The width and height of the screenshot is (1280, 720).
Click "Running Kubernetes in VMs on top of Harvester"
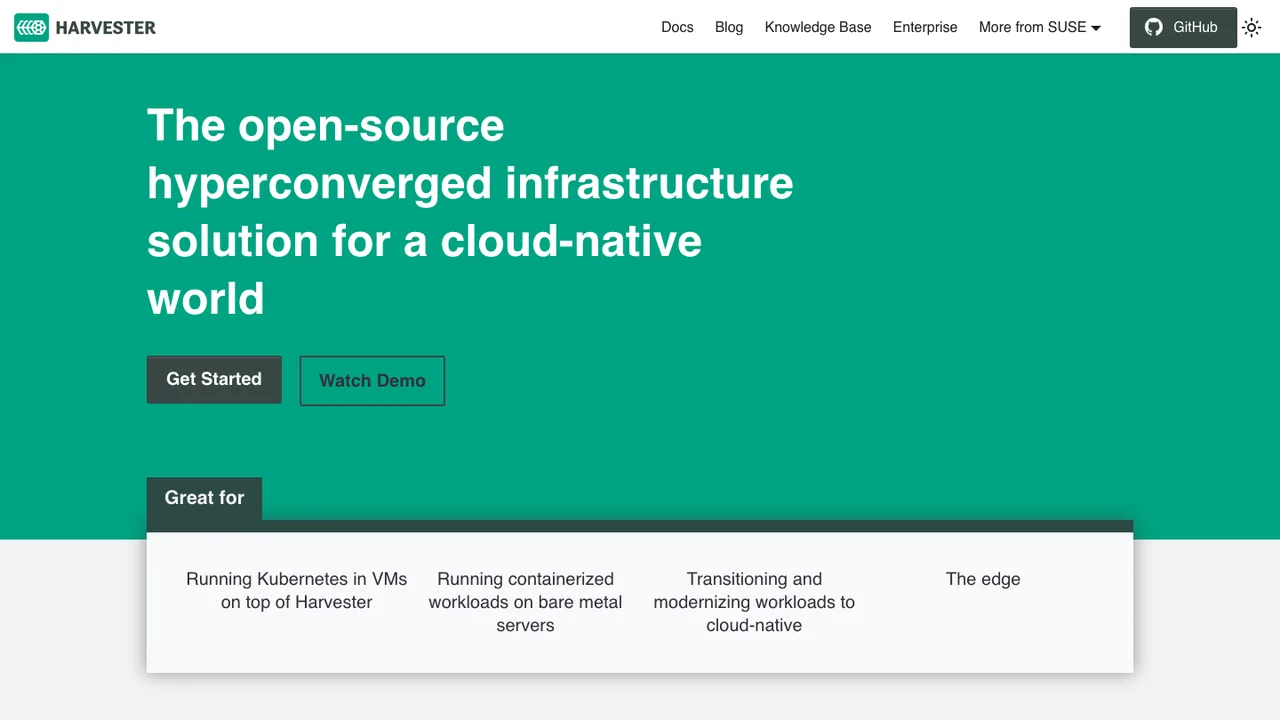click(x=297, y=590)
